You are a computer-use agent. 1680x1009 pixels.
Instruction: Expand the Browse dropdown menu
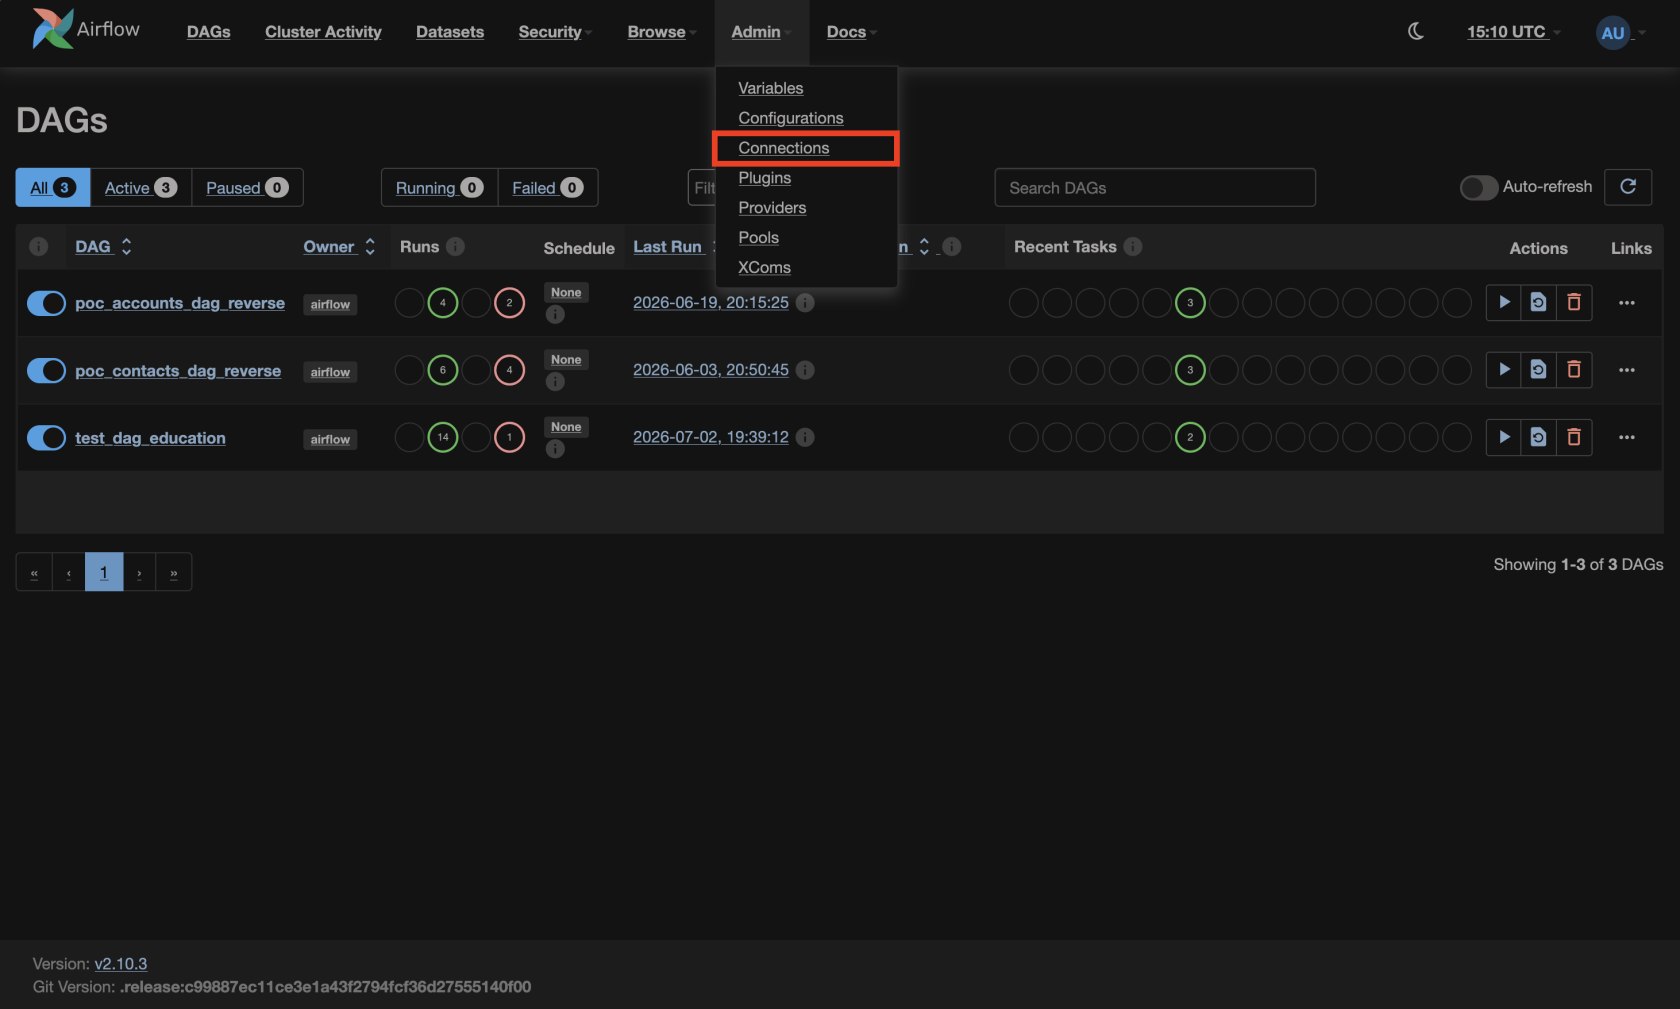[662, 32]
